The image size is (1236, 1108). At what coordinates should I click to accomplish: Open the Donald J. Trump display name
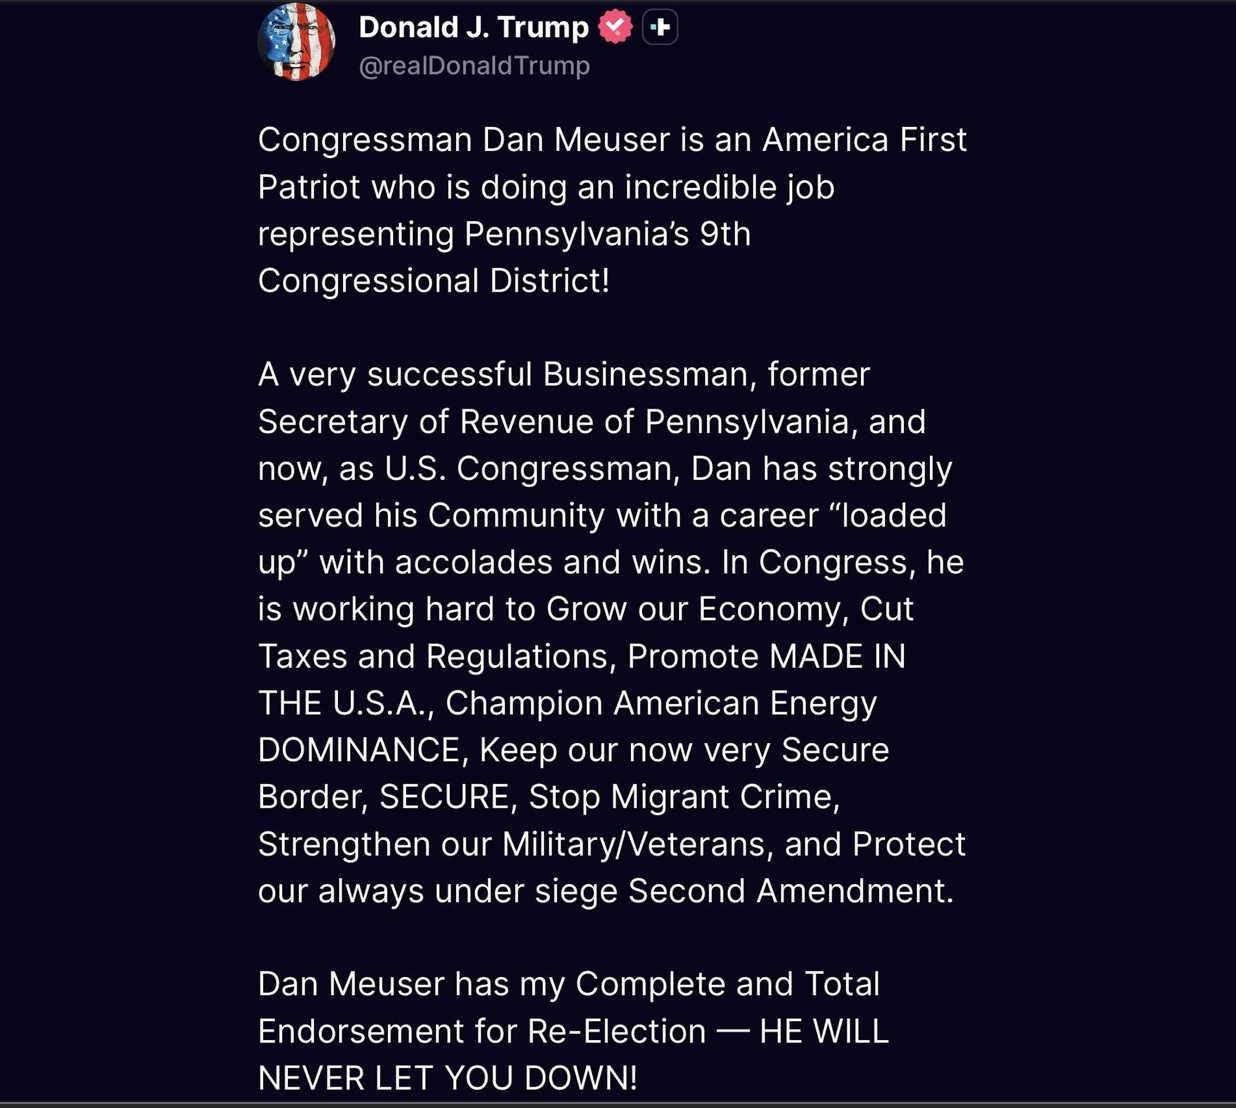click(x=473, y=27)
